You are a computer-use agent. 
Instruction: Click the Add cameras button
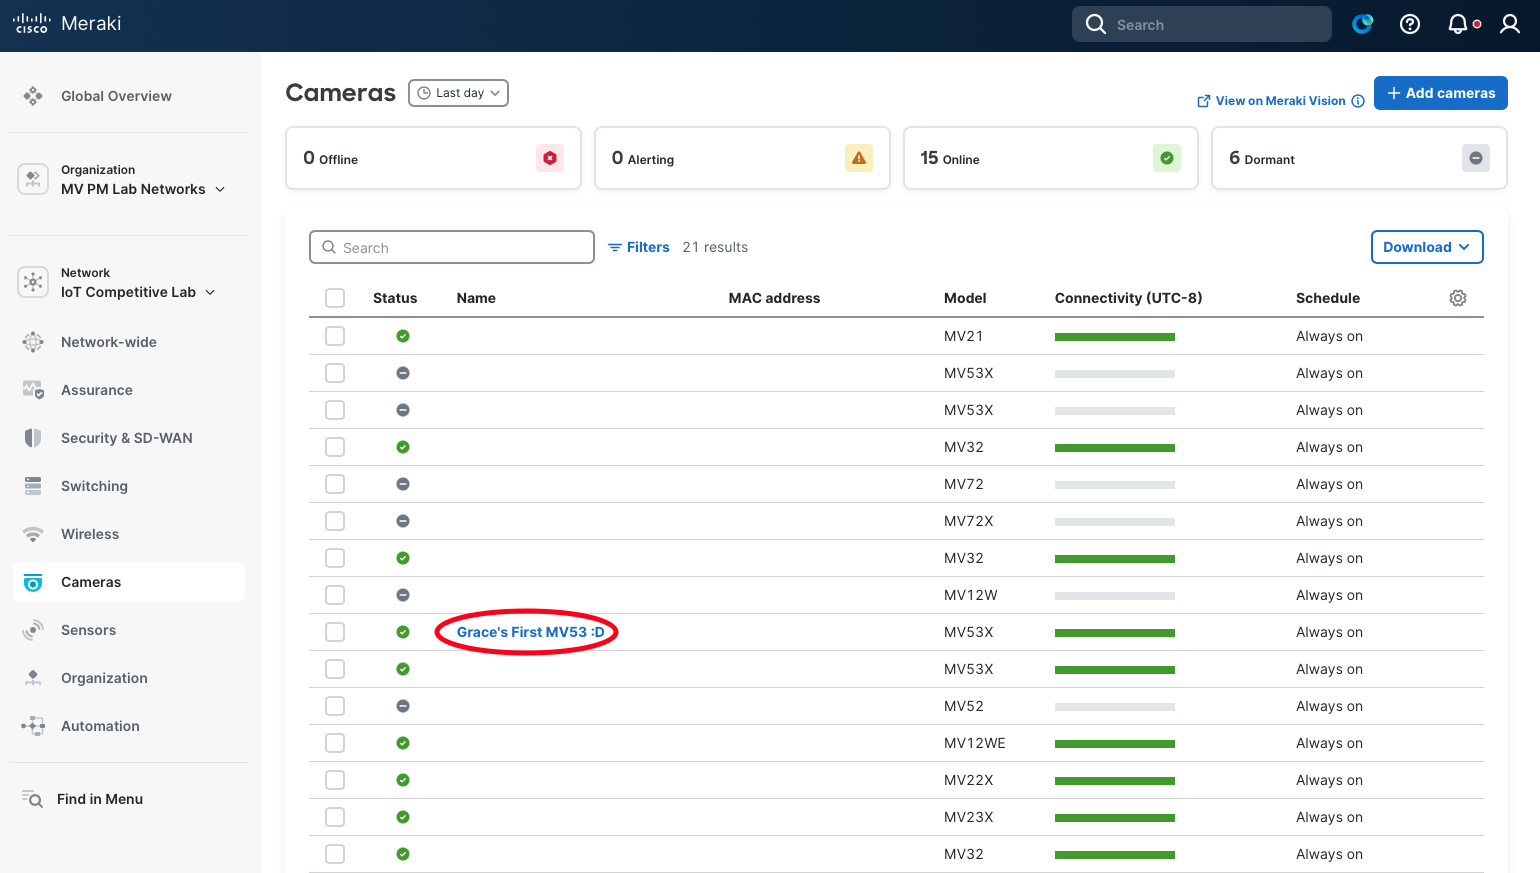coord(1440,93)
